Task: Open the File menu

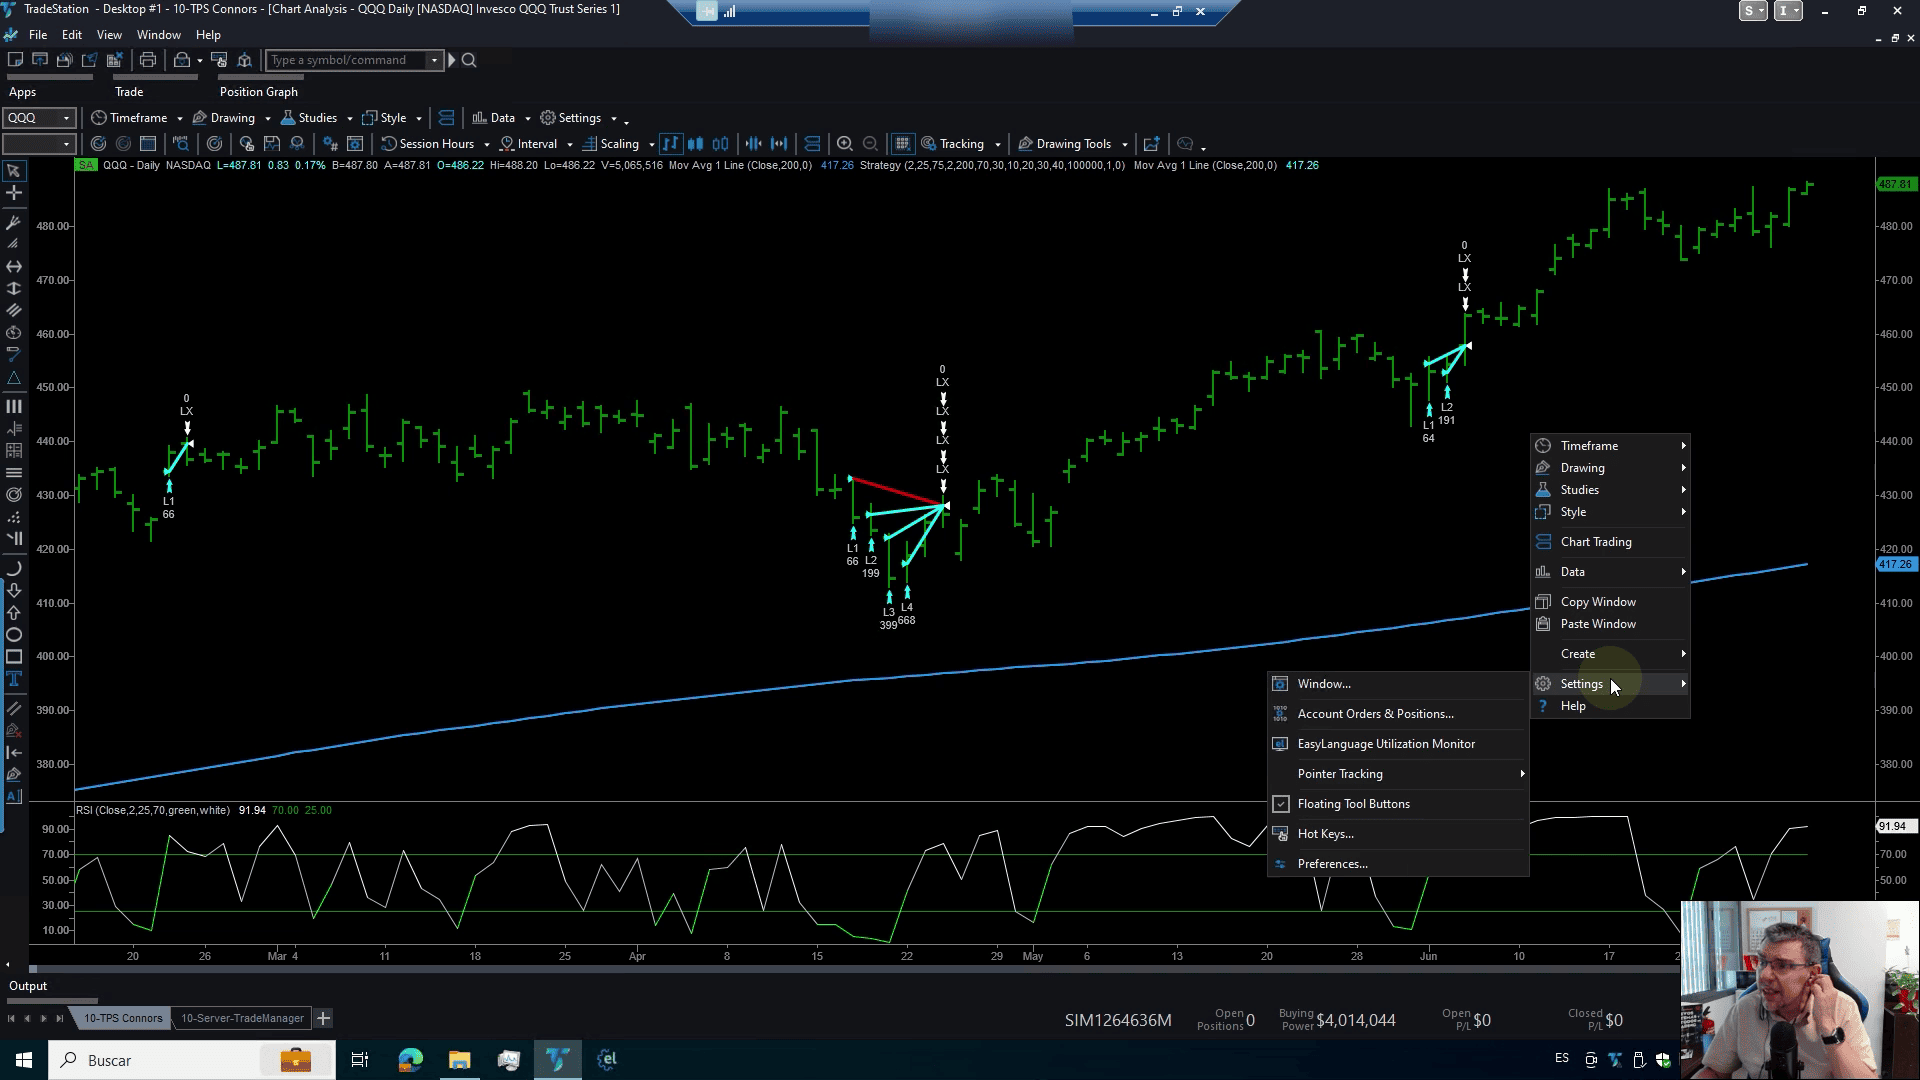Action: click(38, 34)
